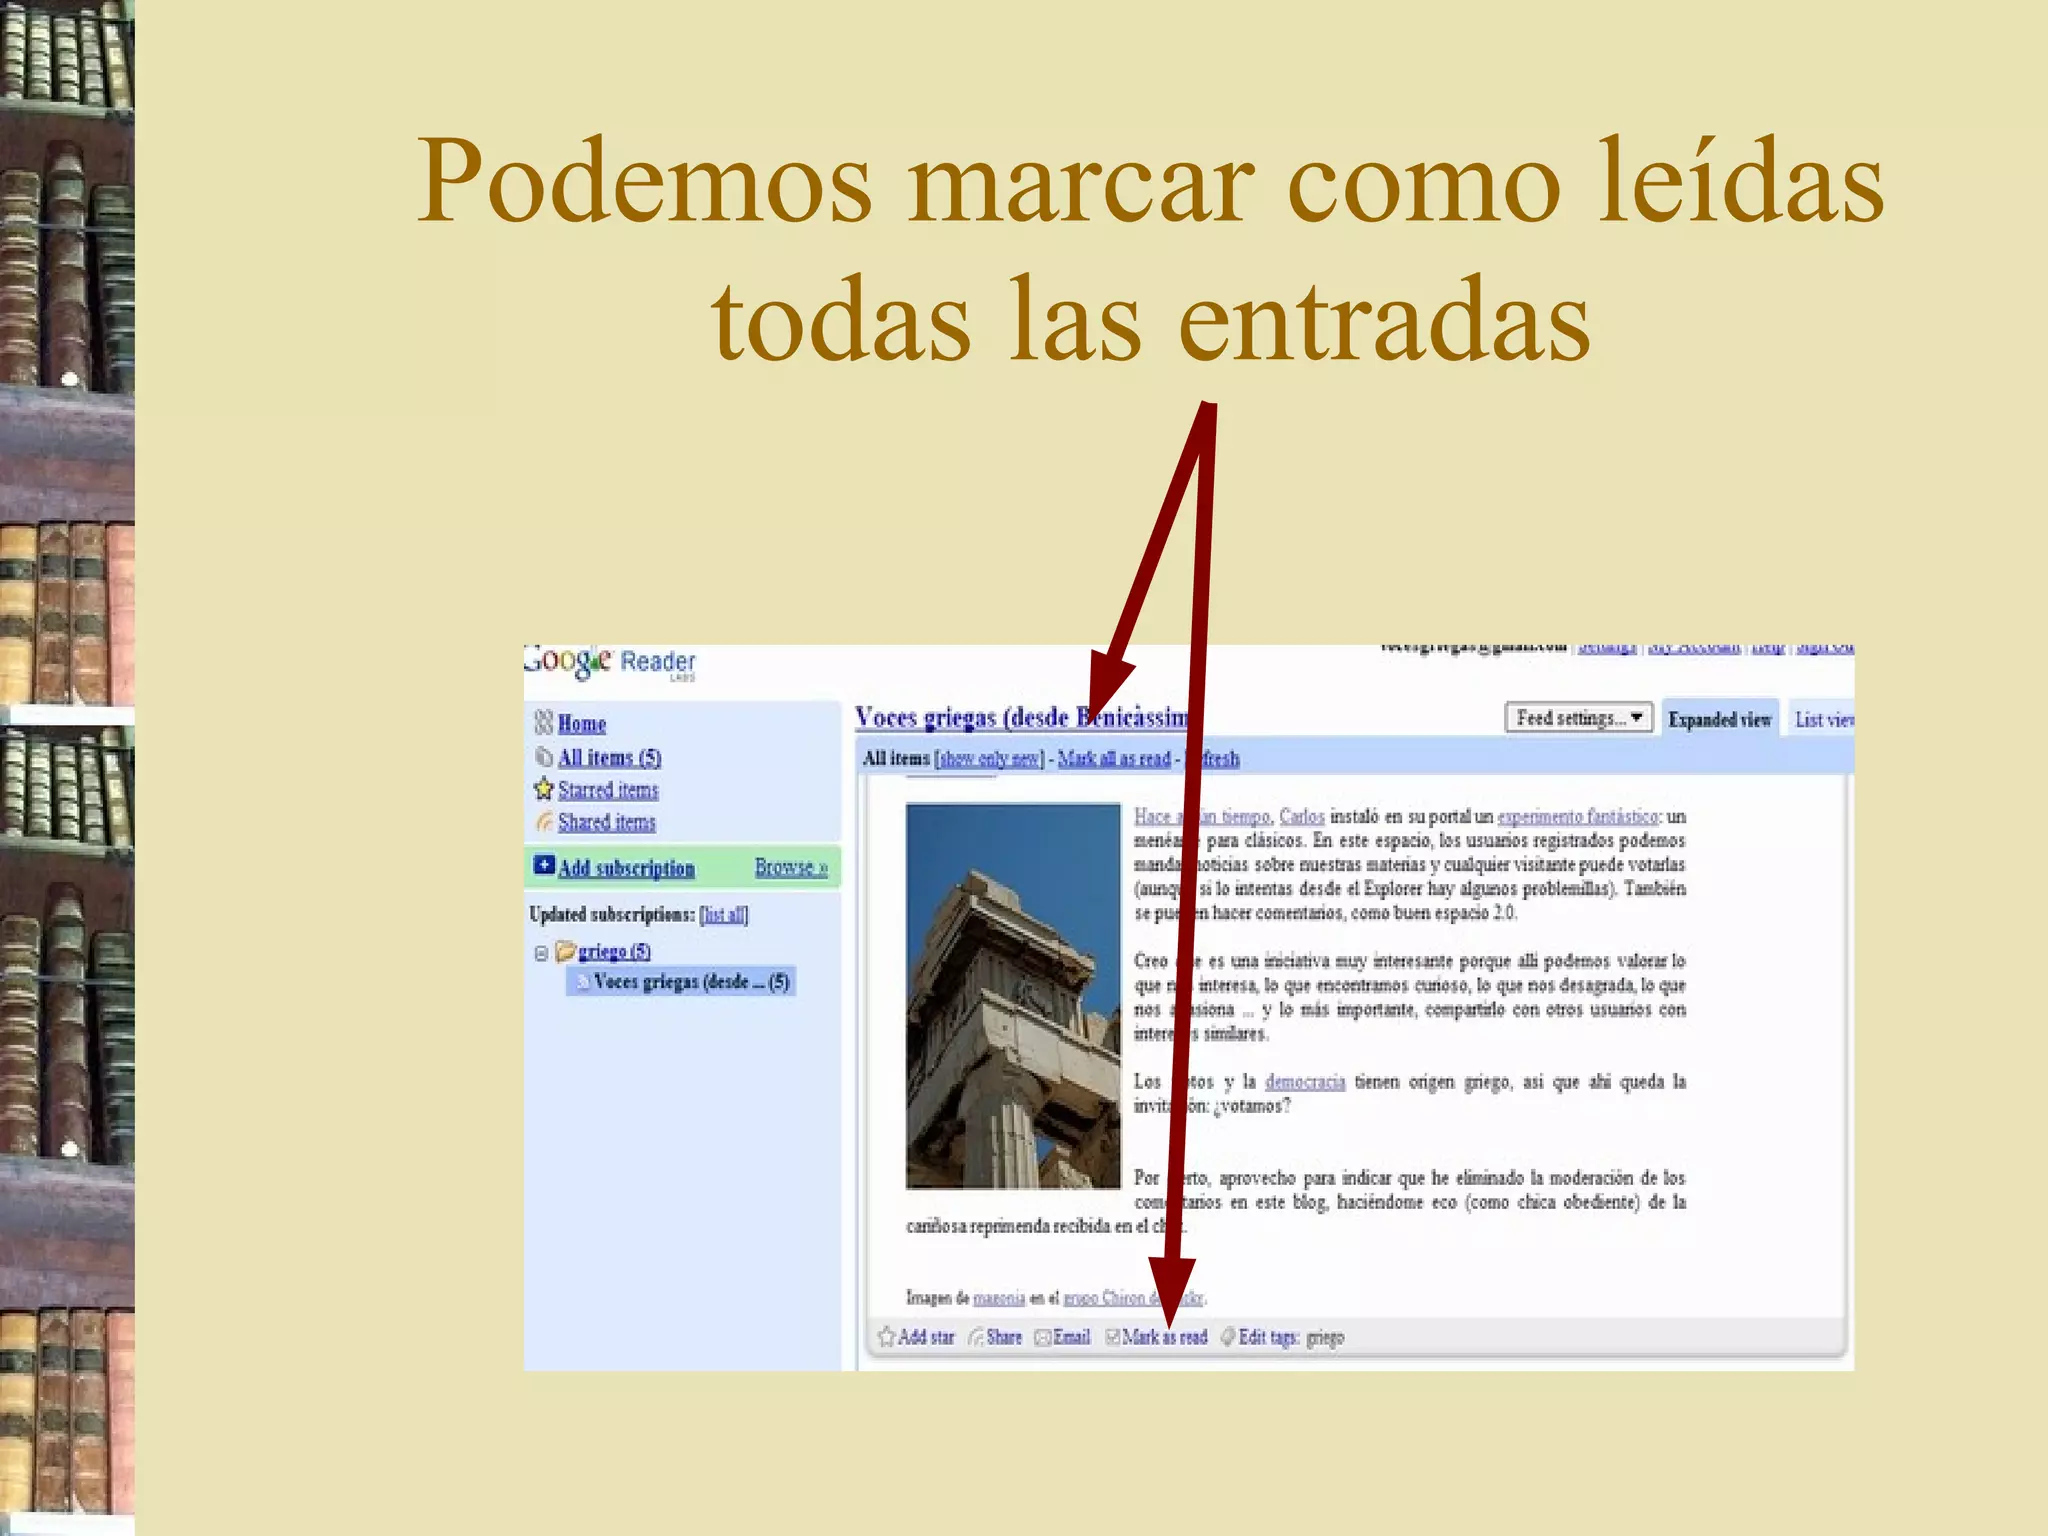Click the Email envelope icon
2048x1536 pixels.
(1043, 1338)
